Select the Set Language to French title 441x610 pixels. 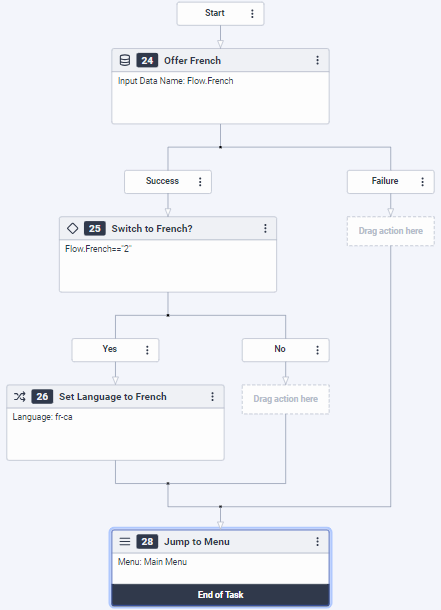pos(113,397)
